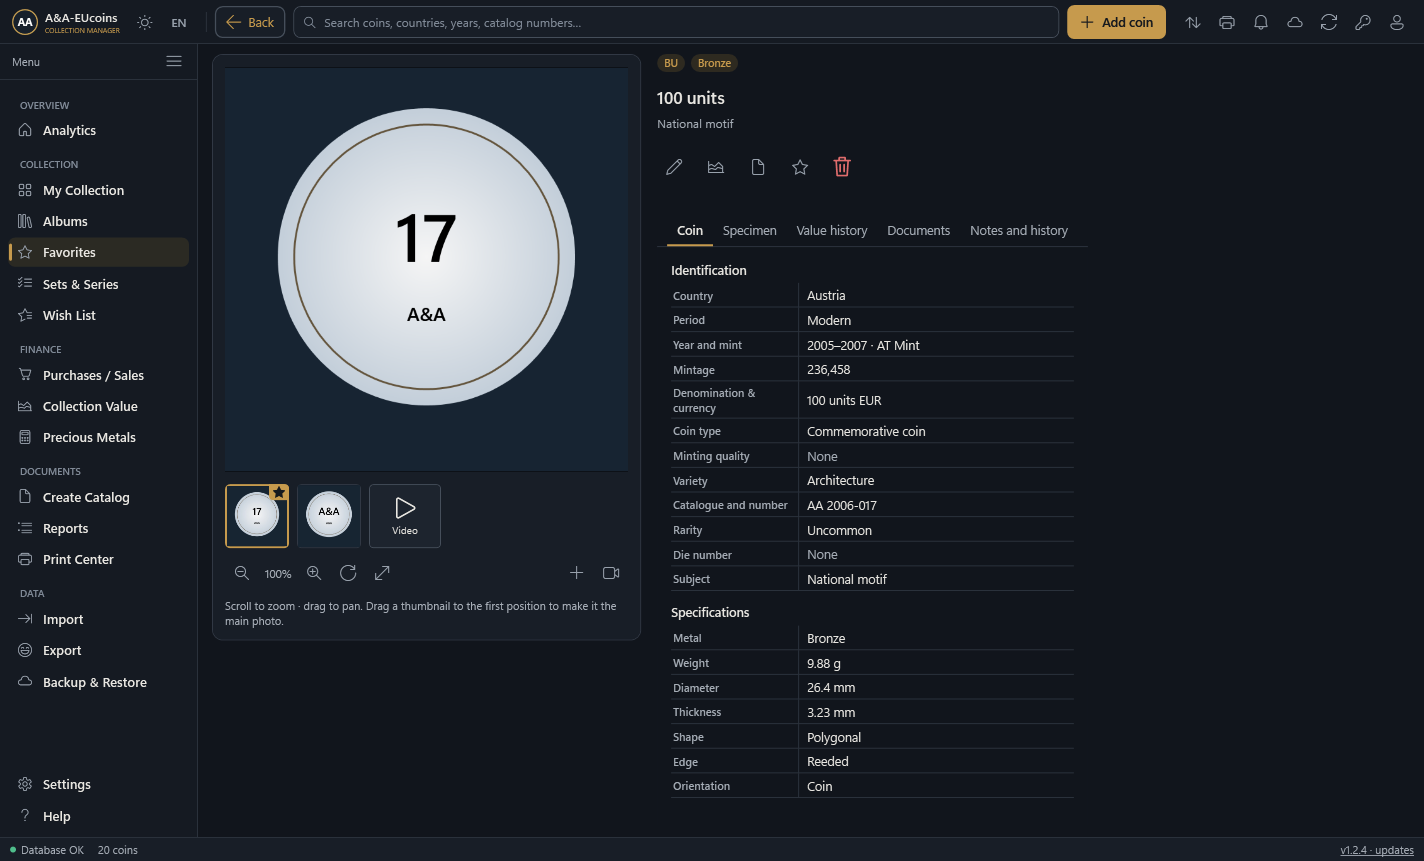Viewport: 1424px width, 861px height.
Task: Click the cloud icon in top bar
Action: coord(1295,22)
